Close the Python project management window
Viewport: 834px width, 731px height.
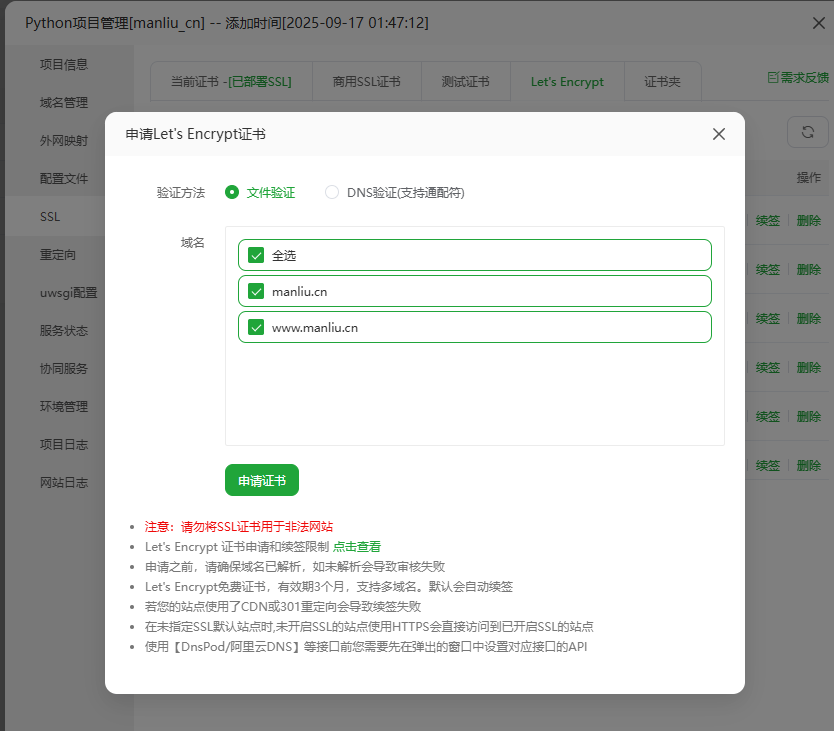(819, 23)
